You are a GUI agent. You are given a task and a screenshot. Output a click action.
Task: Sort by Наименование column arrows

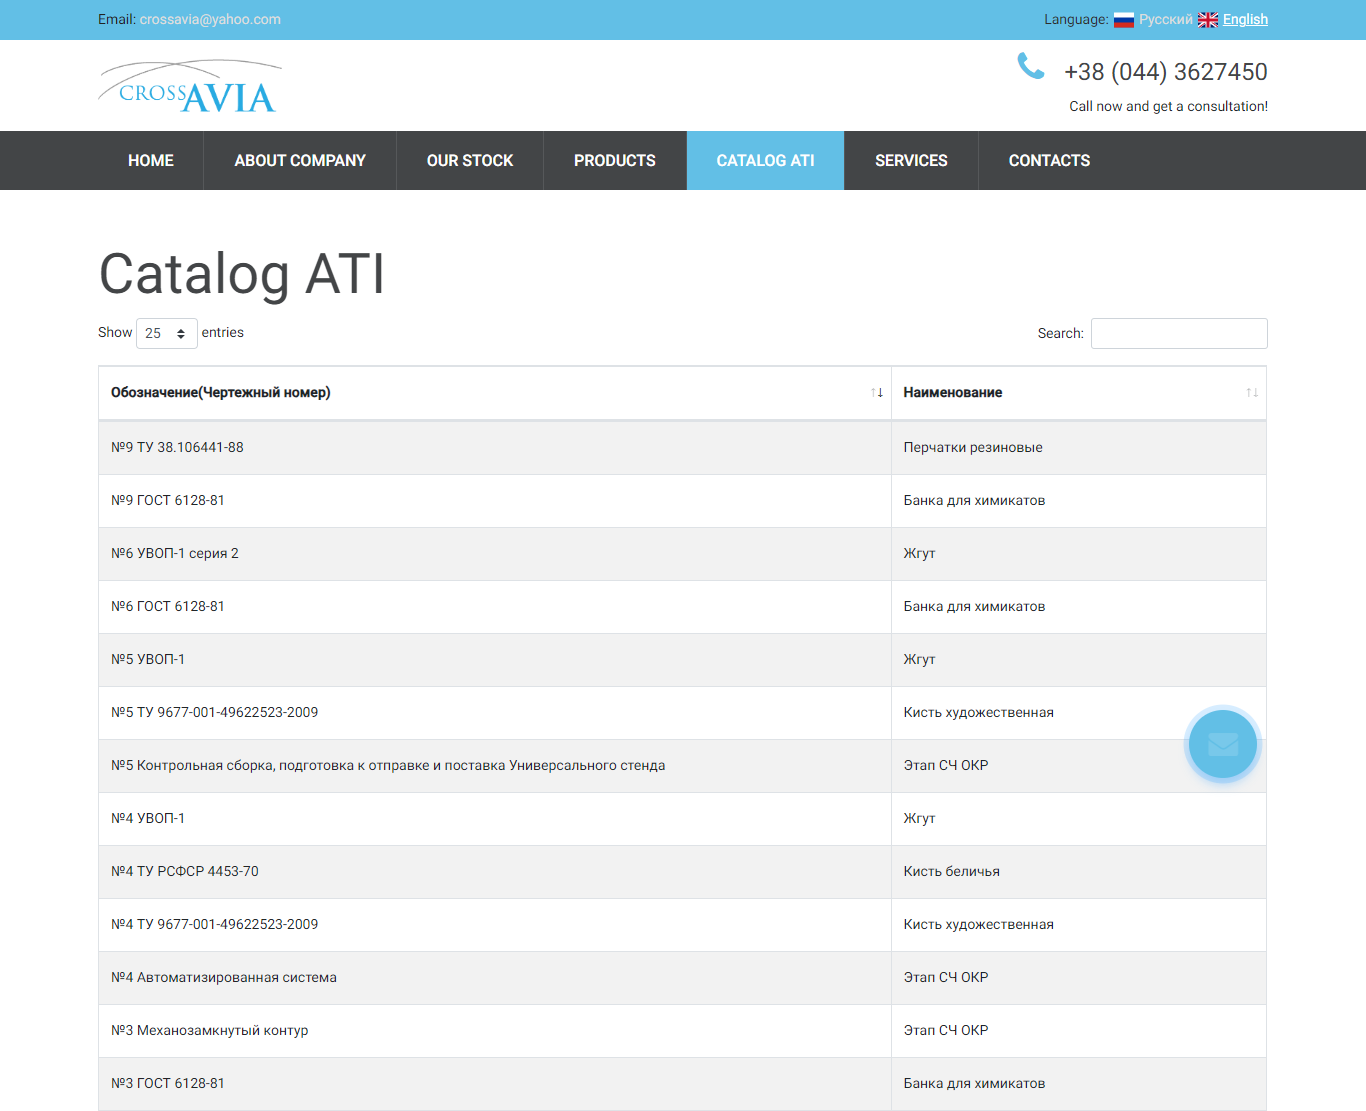1252,393
